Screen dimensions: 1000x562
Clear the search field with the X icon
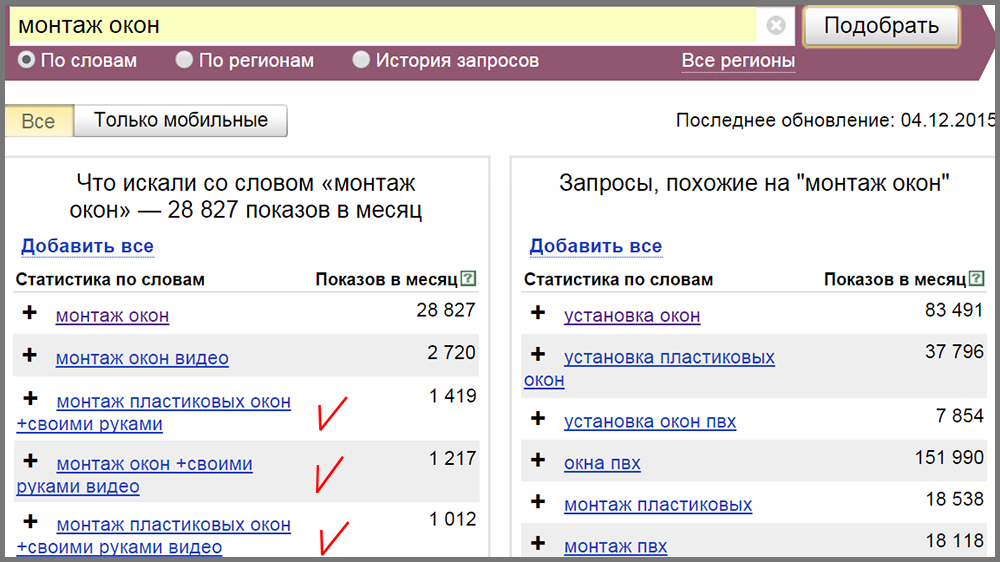click(776, 26)
